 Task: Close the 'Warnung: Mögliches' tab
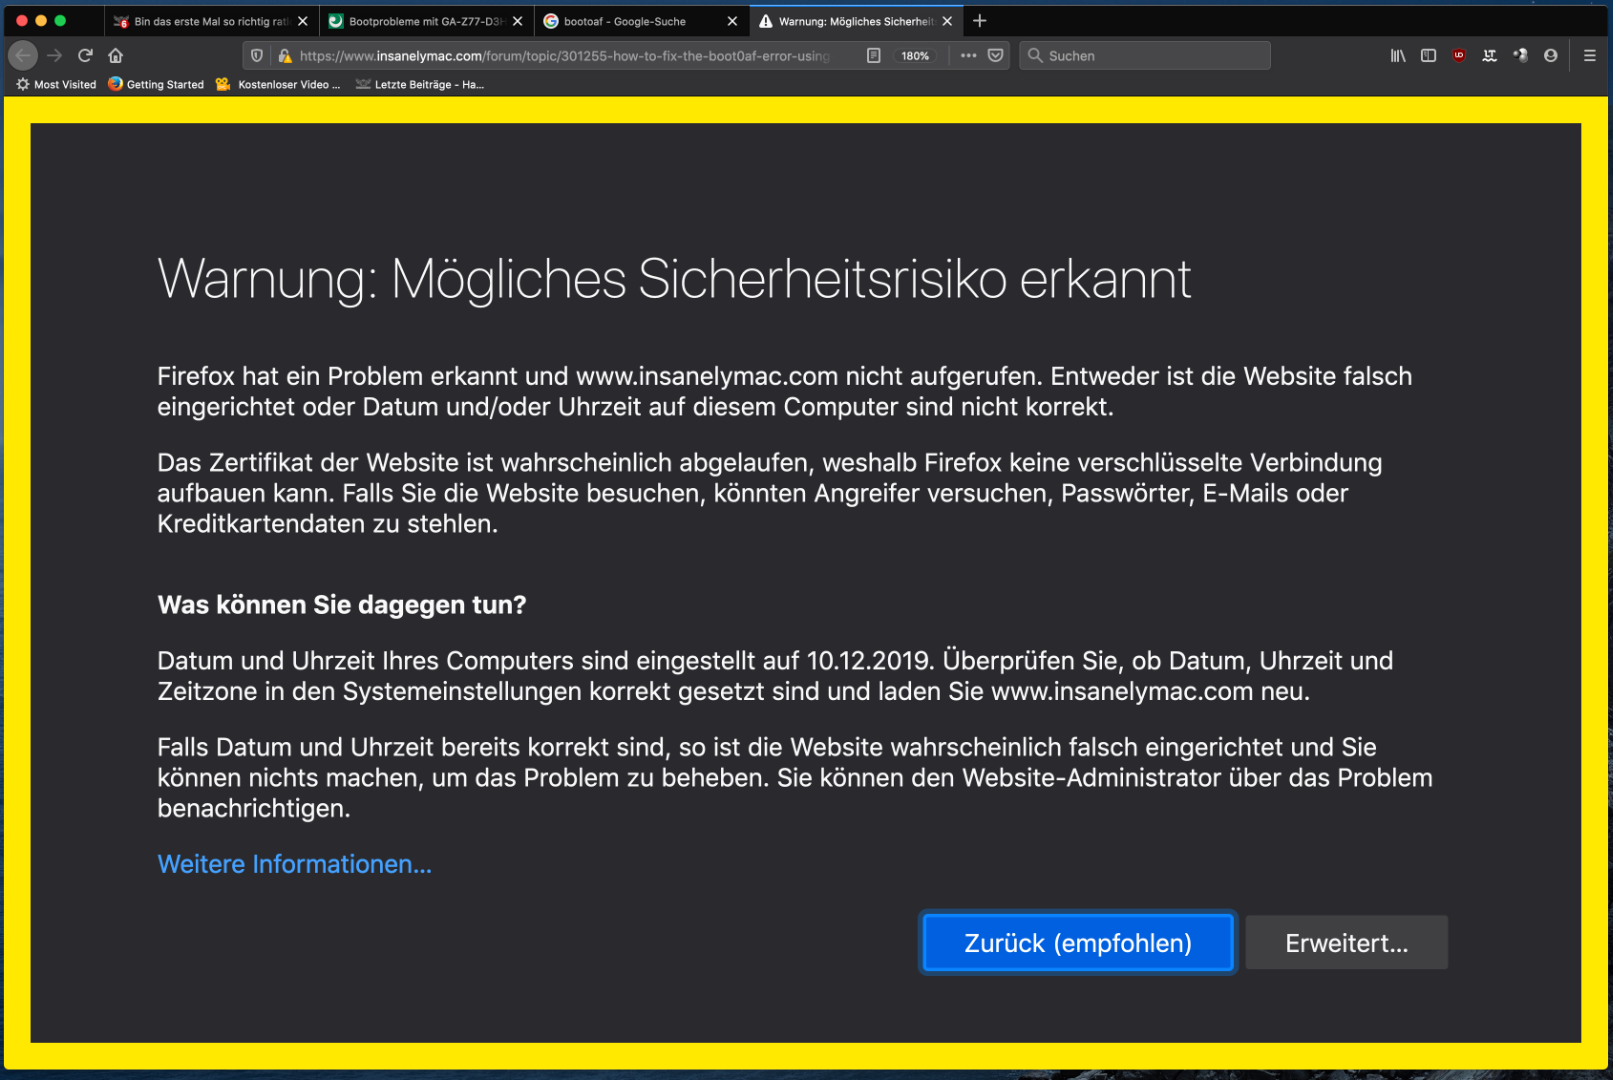coord(947,21)
